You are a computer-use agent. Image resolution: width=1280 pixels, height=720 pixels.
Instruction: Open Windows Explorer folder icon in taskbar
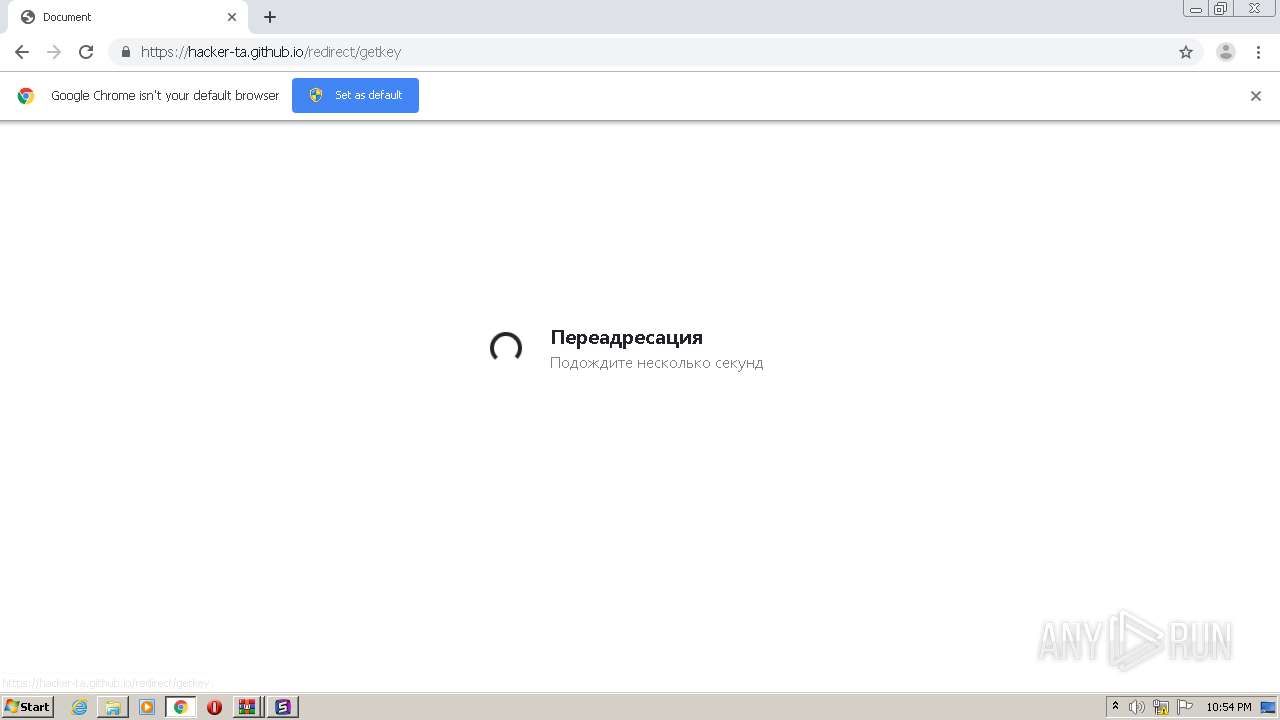tap(113, 707)
